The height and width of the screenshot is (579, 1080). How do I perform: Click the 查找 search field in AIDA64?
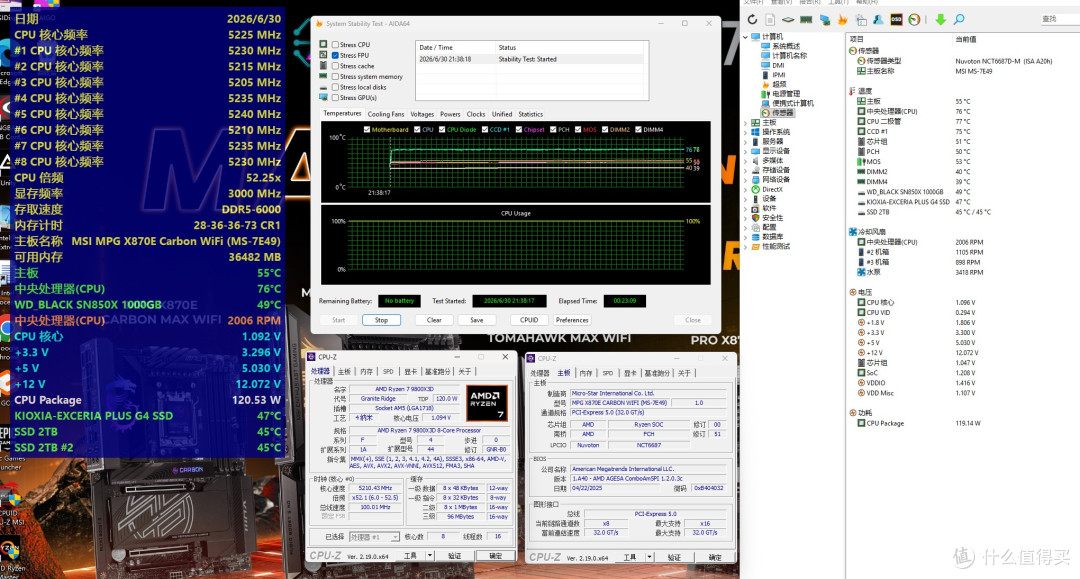(x=1059, y=19)
